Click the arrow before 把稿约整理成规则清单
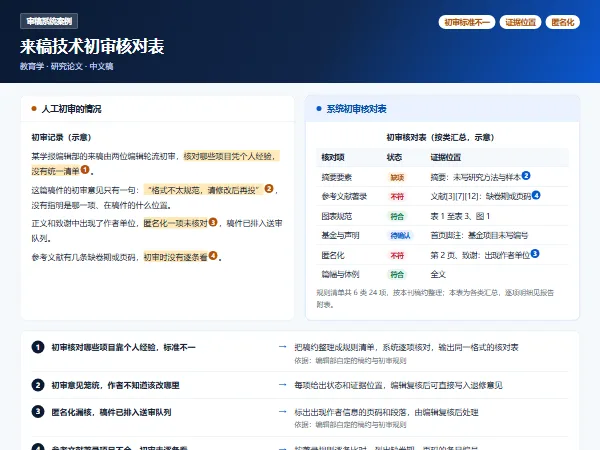This screenshot has width=600, height=450. pos(282,347)
